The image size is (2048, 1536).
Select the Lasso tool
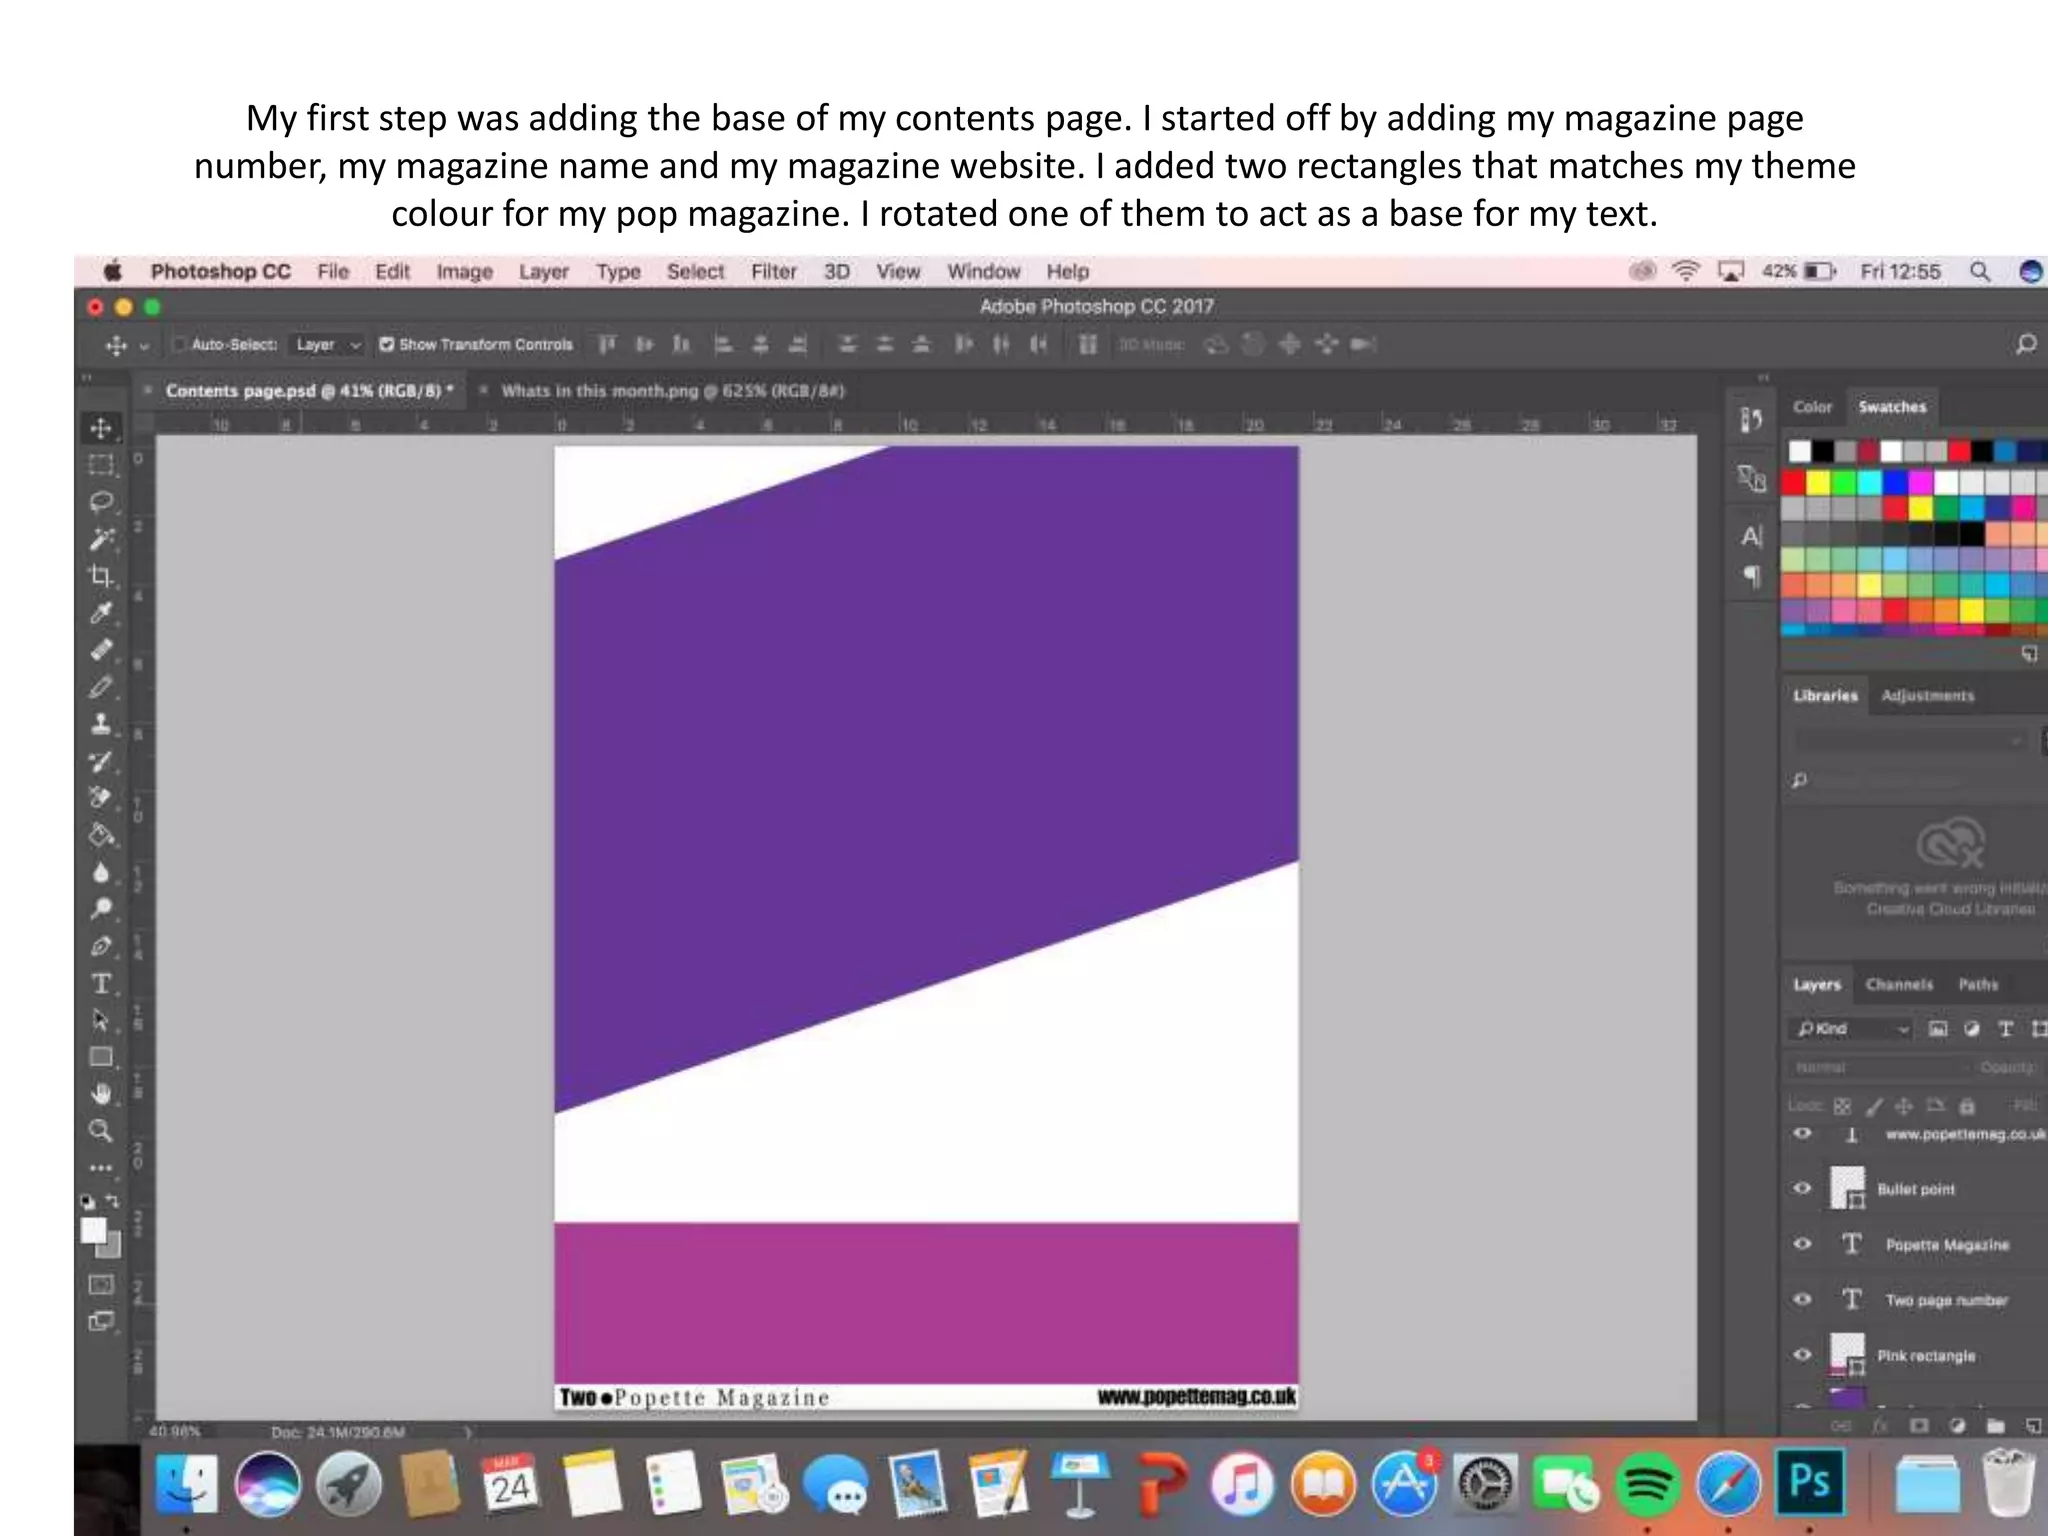click(100, 502)
